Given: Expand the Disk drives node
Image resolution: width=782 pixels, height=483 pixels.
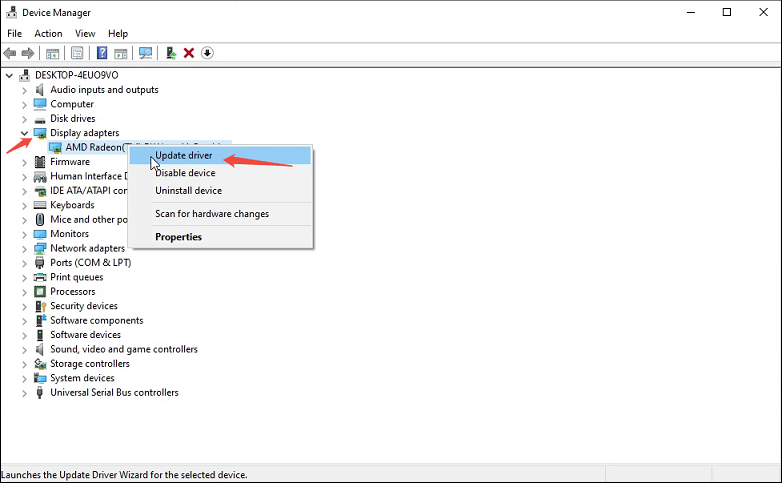Looking at the screenshot, I should 24,119.
